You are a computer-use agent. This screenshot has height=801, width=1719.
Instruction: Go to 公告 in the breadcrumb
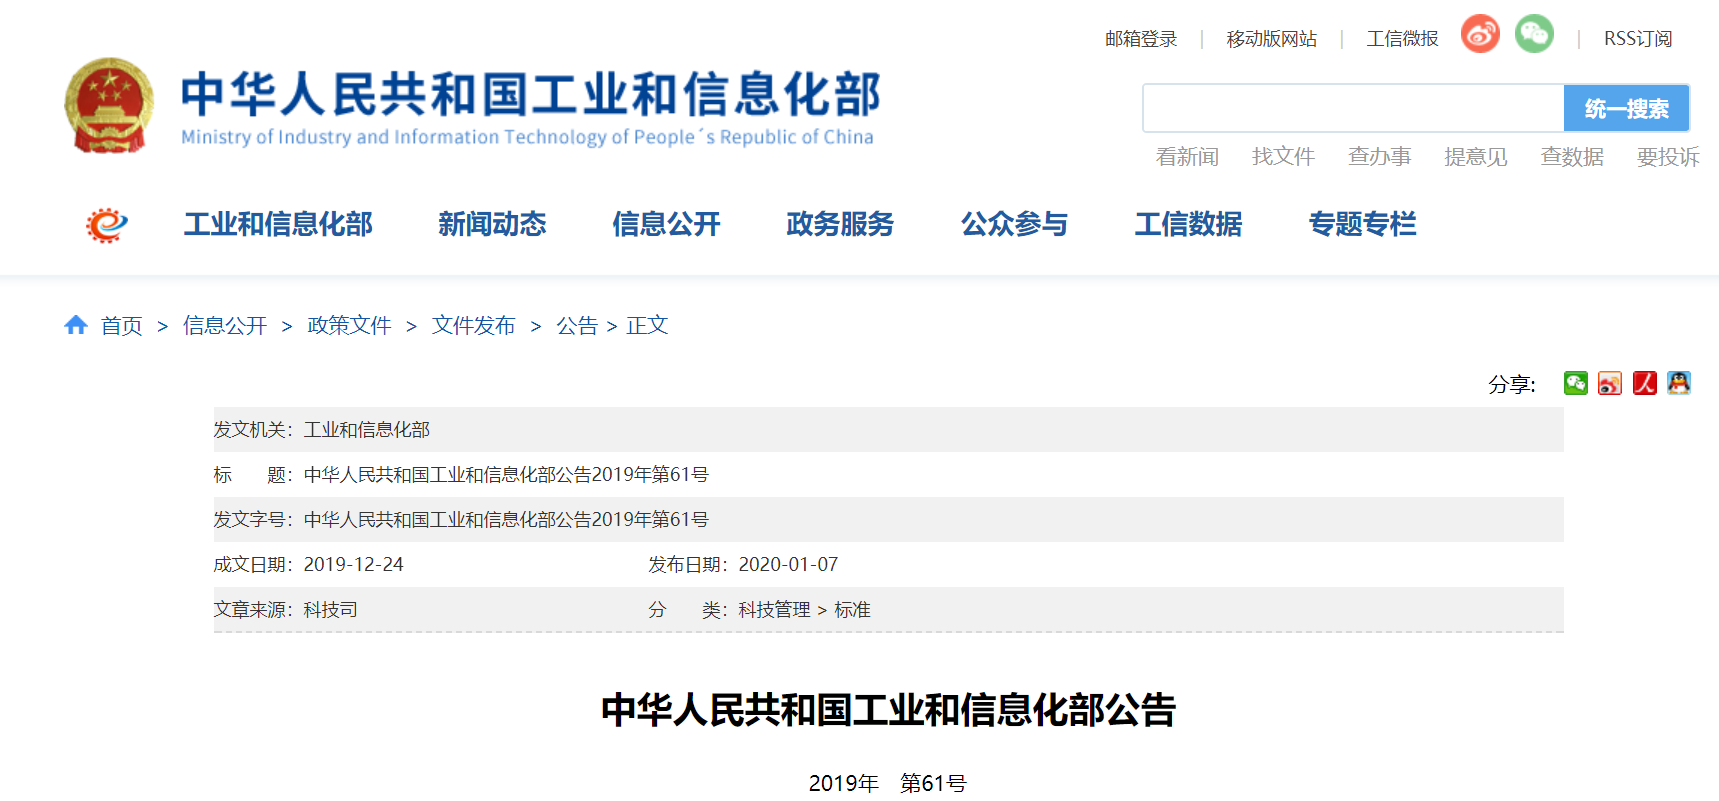coord(577,326)
